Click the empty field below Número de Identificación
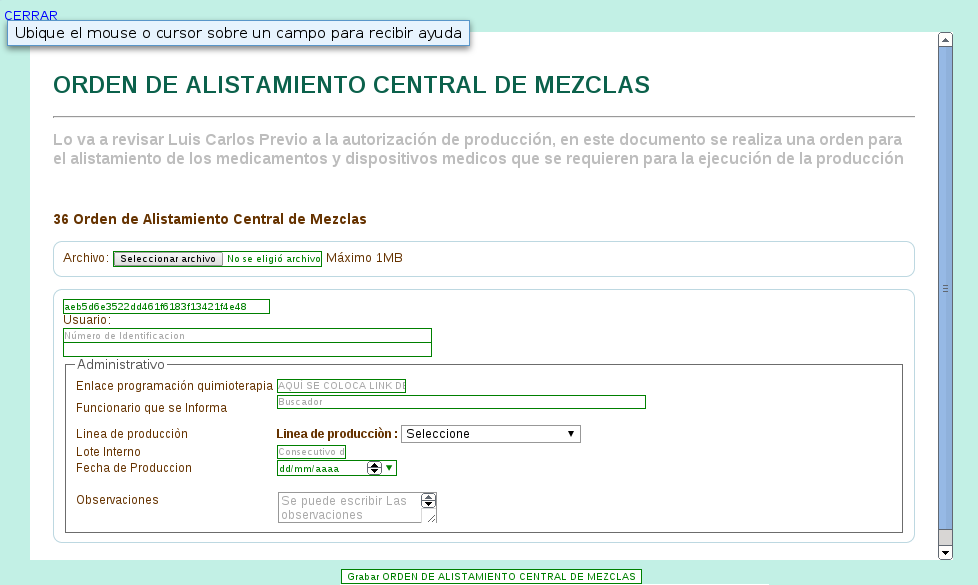978x585 pixels. point(247,350)
